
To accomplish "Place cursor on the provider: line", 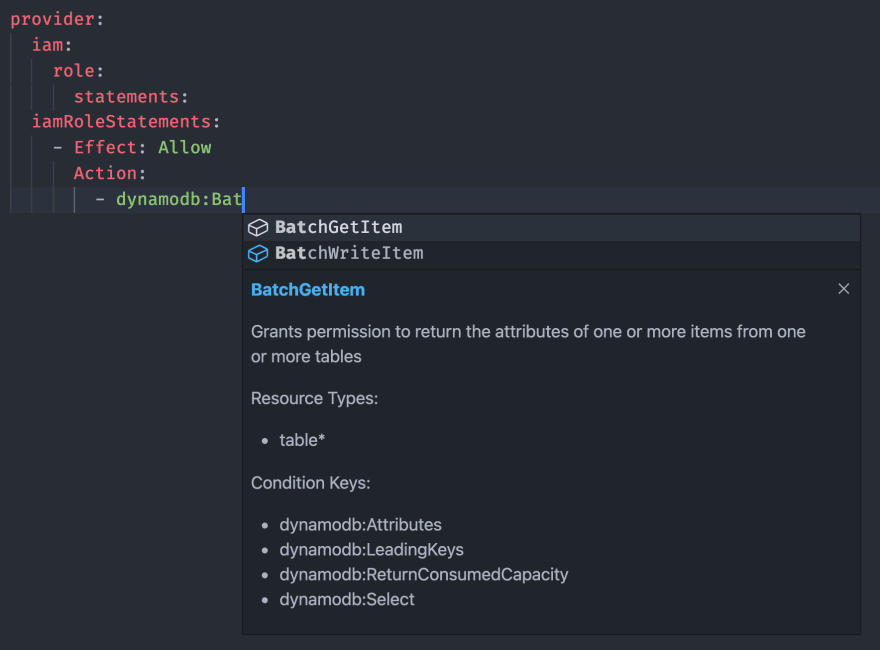I will [57, 19].
